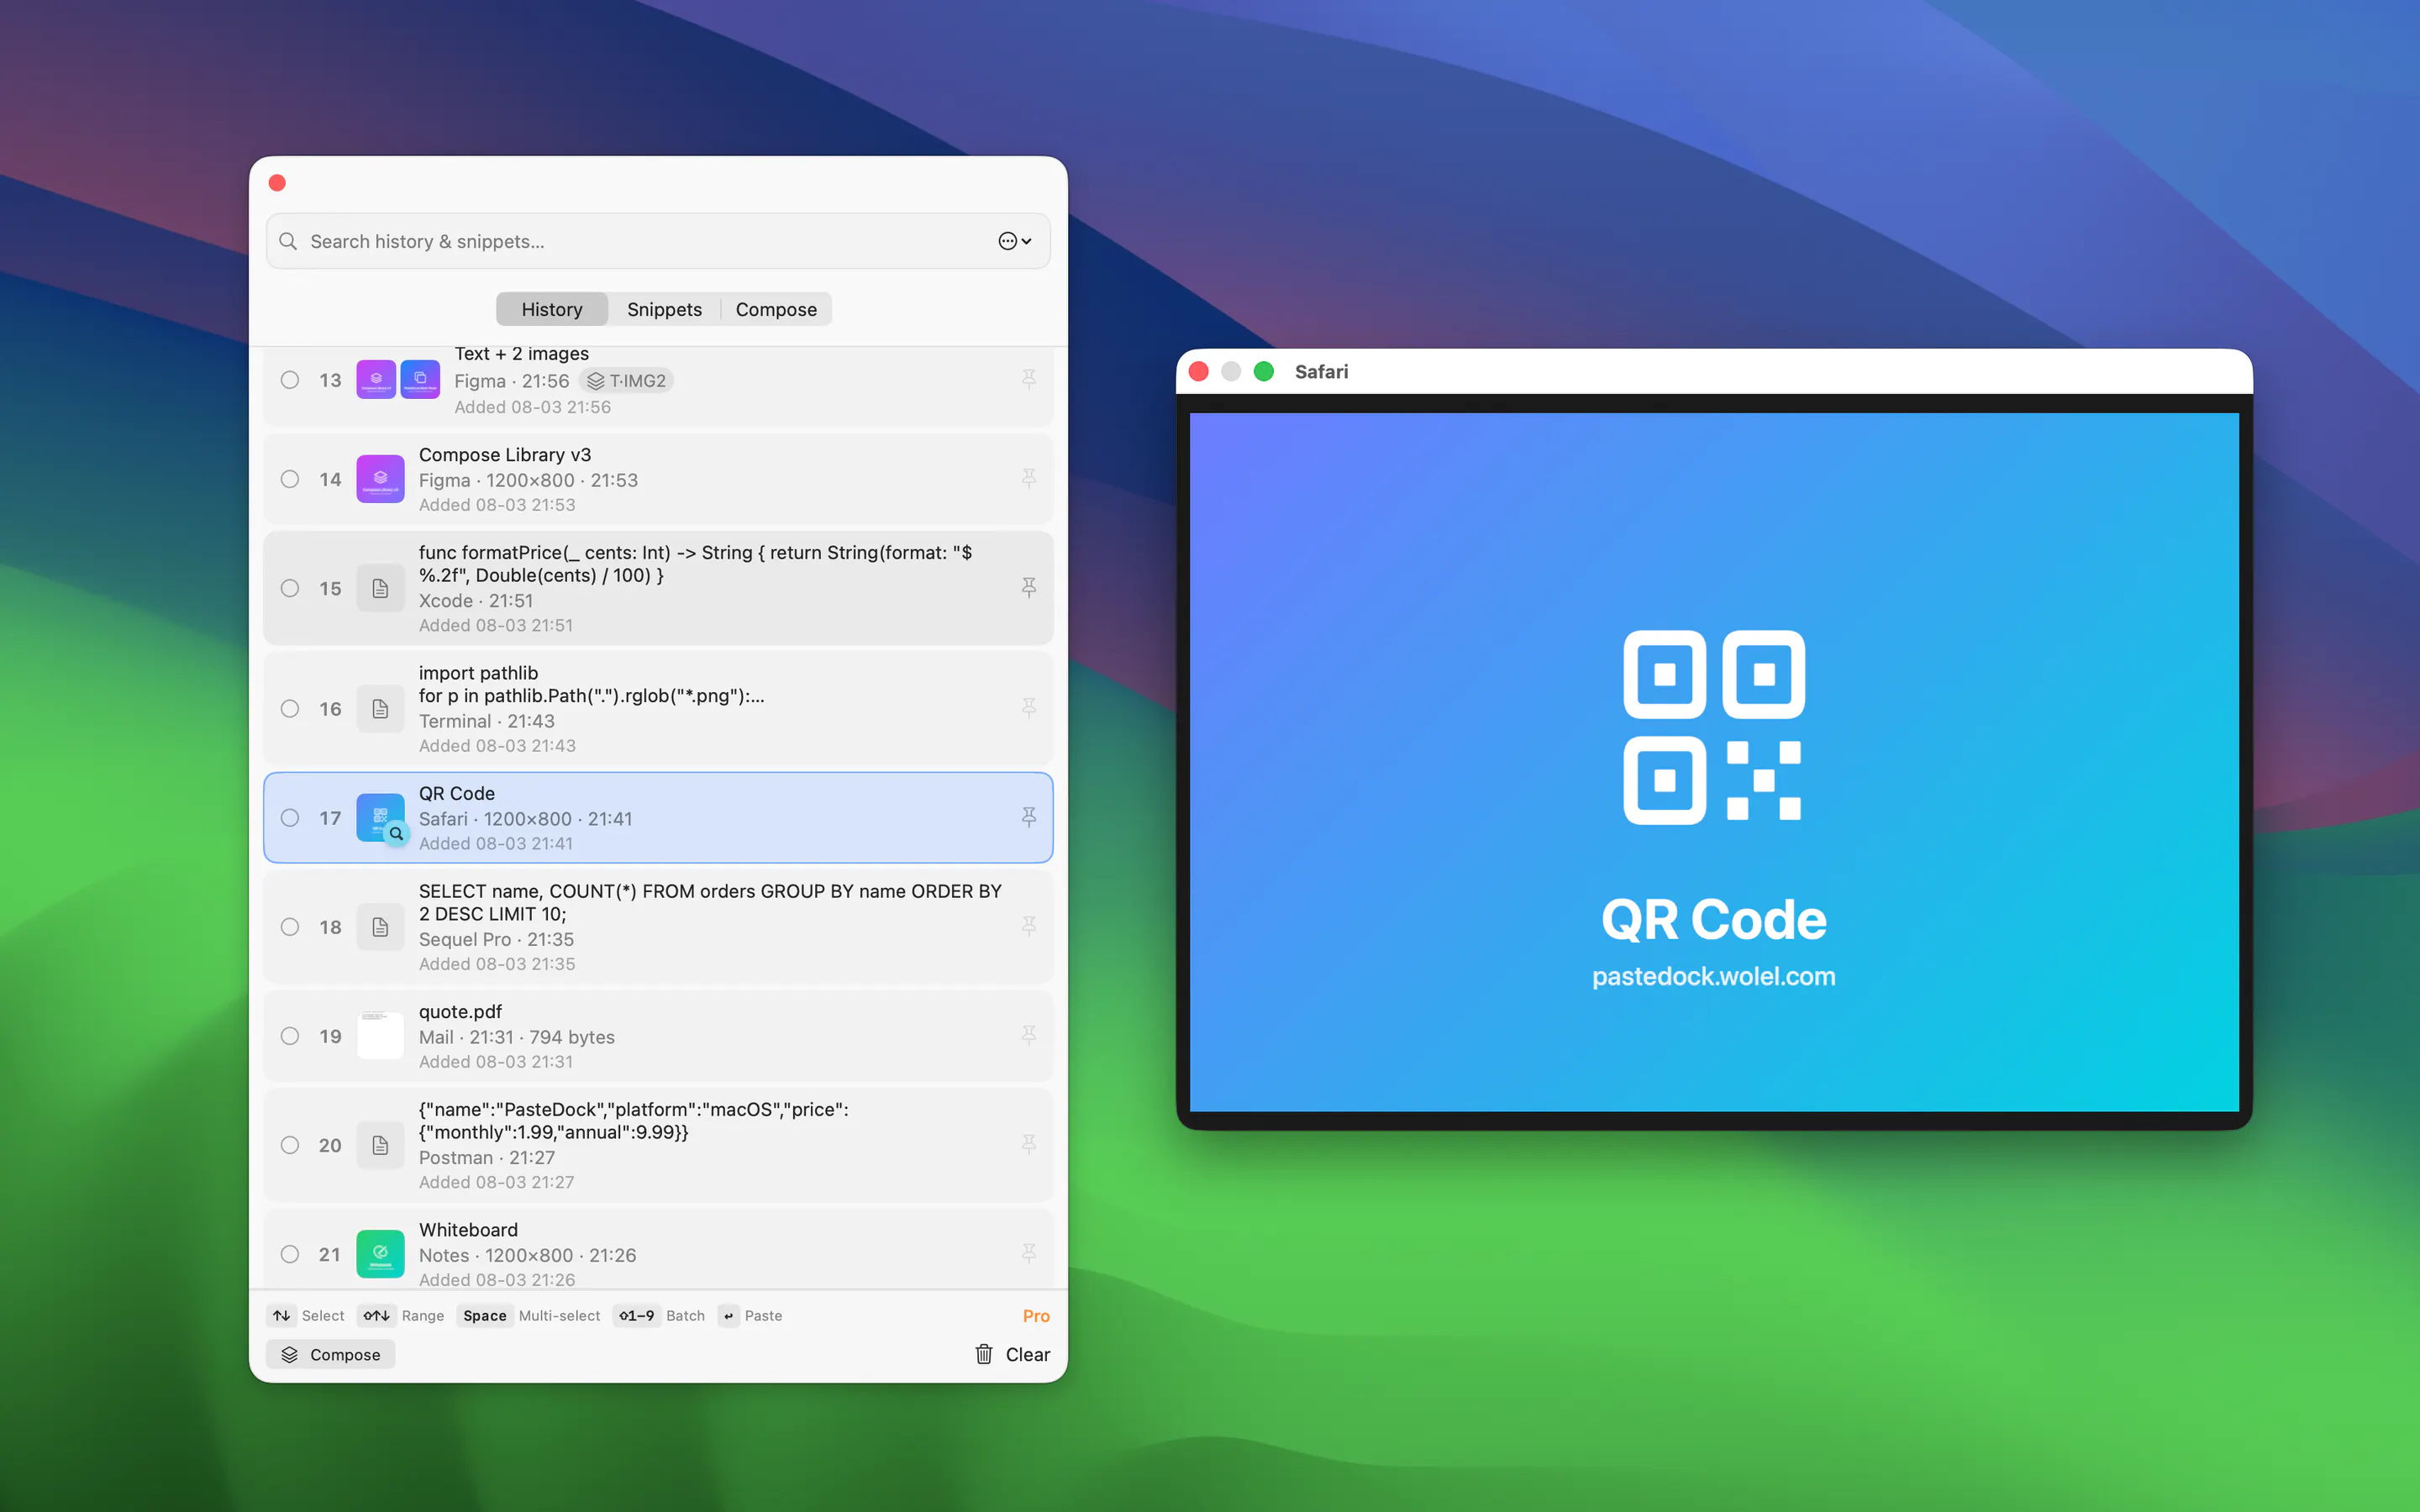Click the Compose button in the footer
2420x1512 pixels.
(331, 1354)
